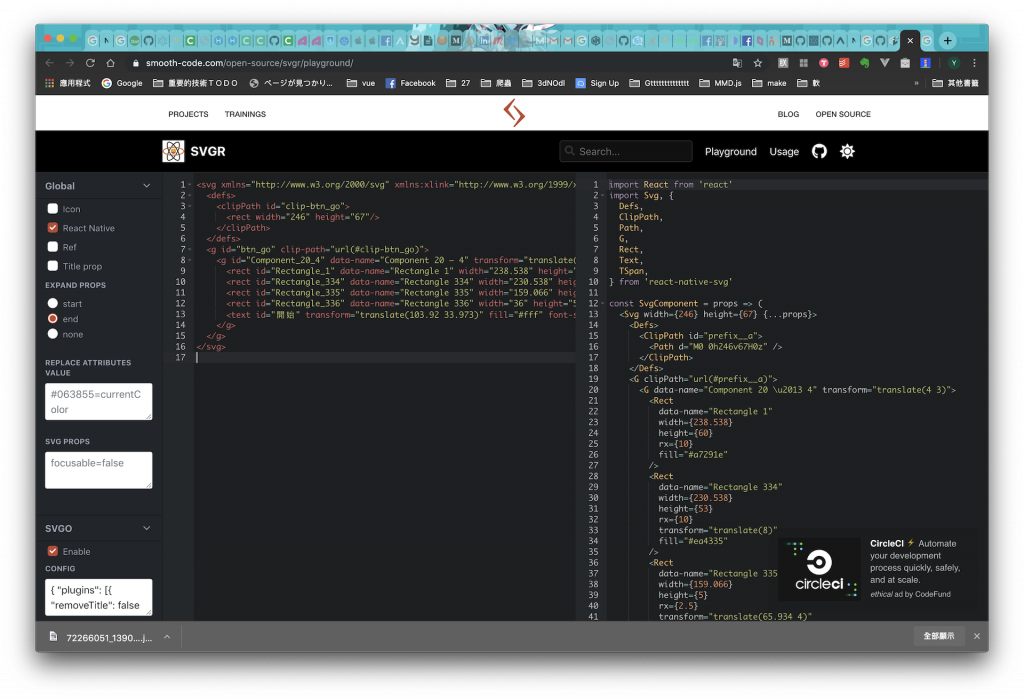Image resolution: width=1024 pixels, height=699 pixels.
Task: Click the SVGO config text box
Action: (99, 597)
